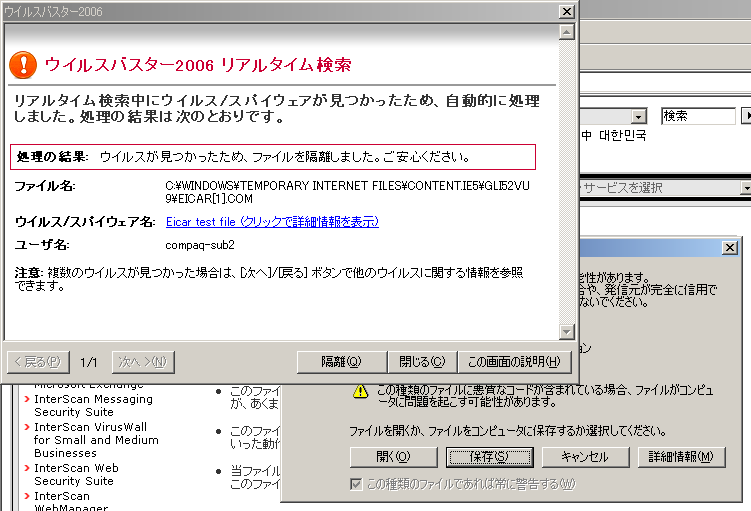The width and height of the screenshot is (751, 511).
Task: Click the 隔離(Q) quarantine button
Action: (341, 362)
